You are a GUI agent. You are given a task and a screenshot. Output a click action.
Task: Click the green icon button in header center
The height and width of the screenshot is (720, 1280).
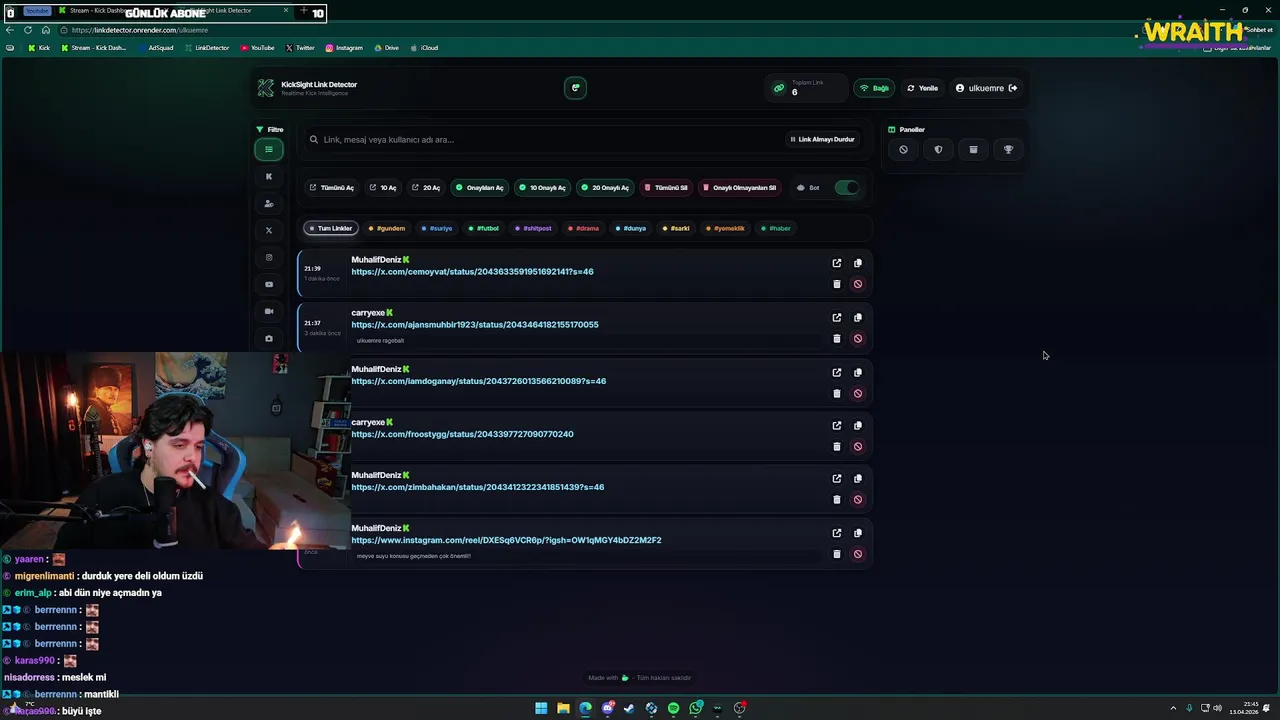575,88
